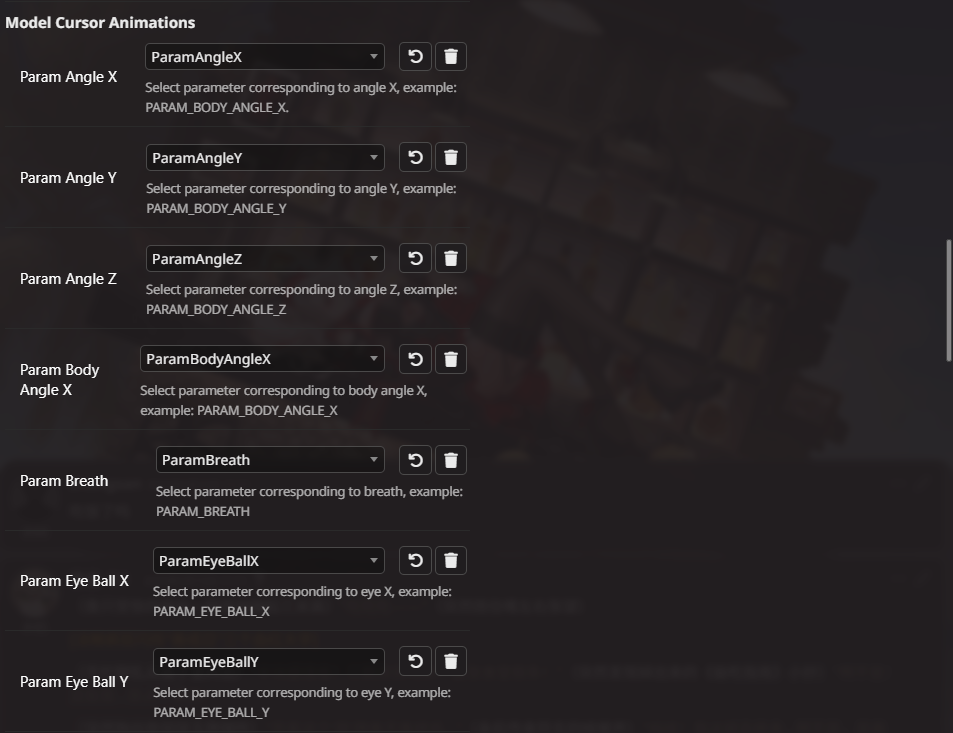The image size is (953, 733).
Task: Reset Param Eye Ball Y to default
Action: 415,661
